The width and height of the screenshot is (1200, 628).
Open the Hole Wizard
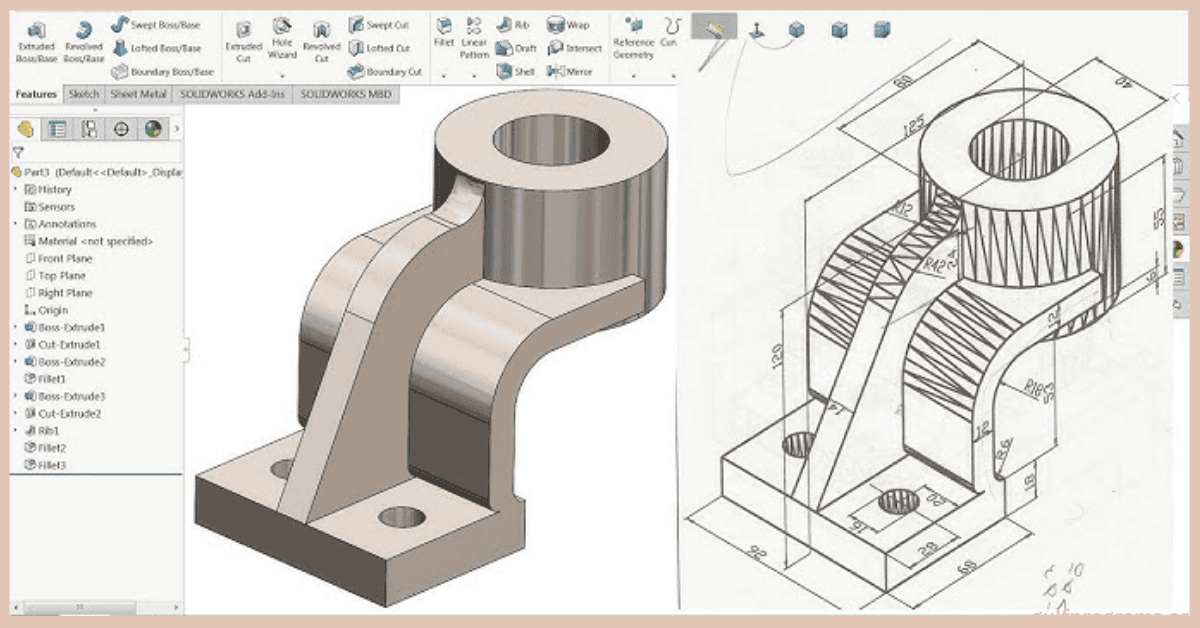[x=281, y=35]
